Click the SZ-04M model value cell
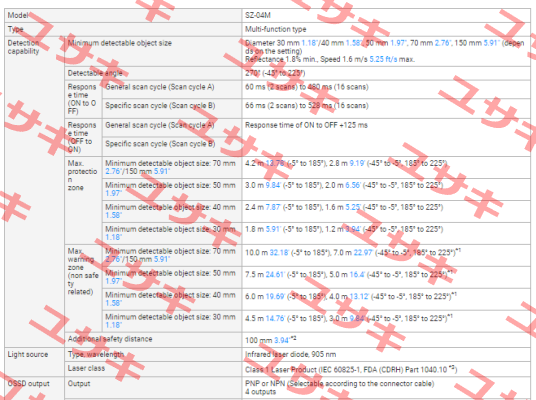 coord(386,15)
